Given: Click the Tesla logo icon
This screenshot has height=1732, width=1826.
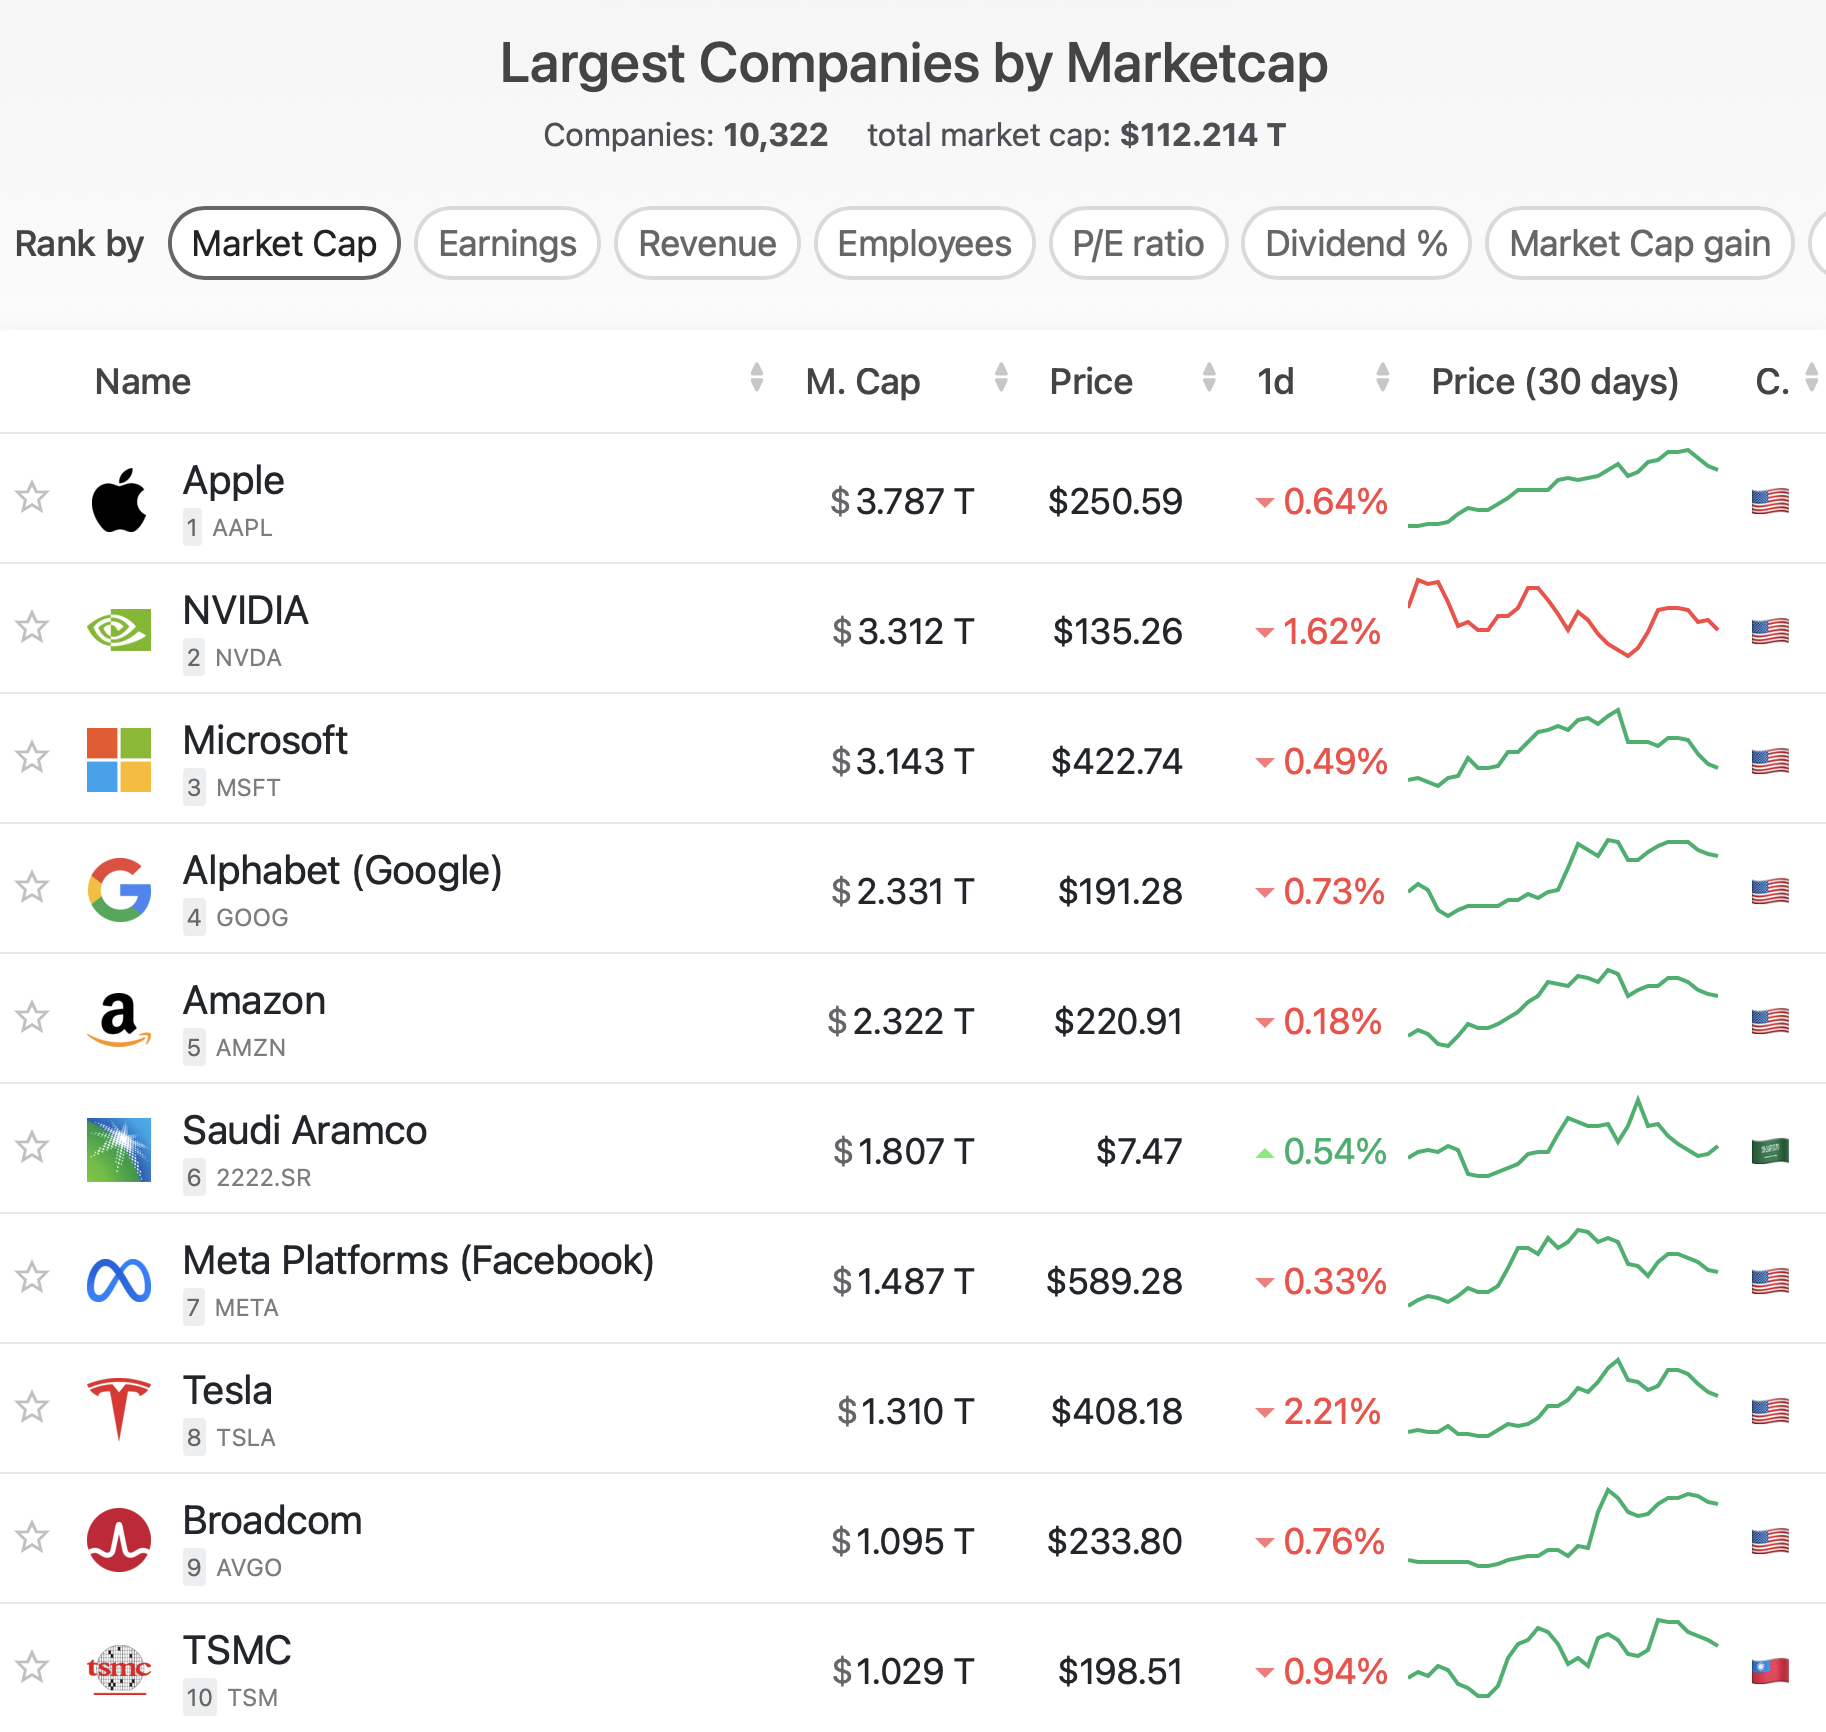Looking at the screenshot, I should tap(119, 1409).
